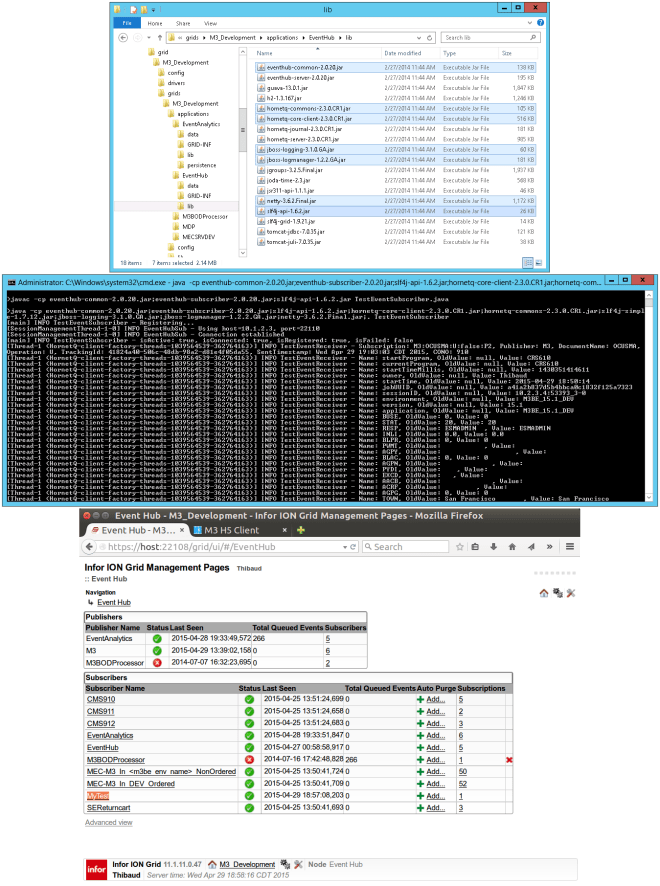Viewport: 660px width, 886px height.
Task: Follow the Event Hub navigation link
Action: pyautogui.click(x=114, y=602)
